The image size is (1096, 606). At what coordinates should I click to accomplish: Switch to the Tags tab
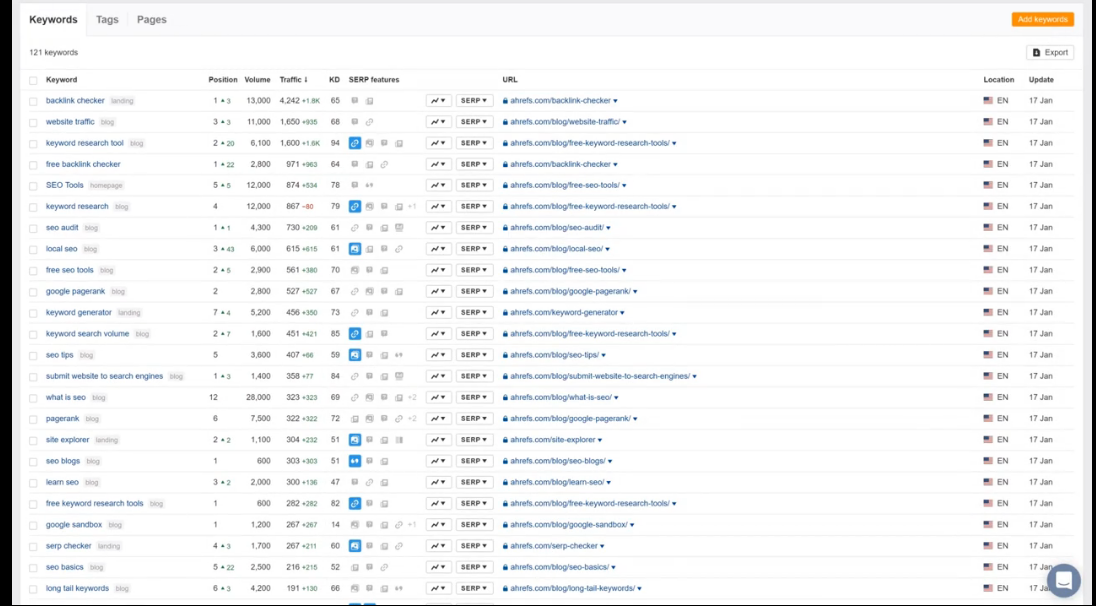coord(107,20)
